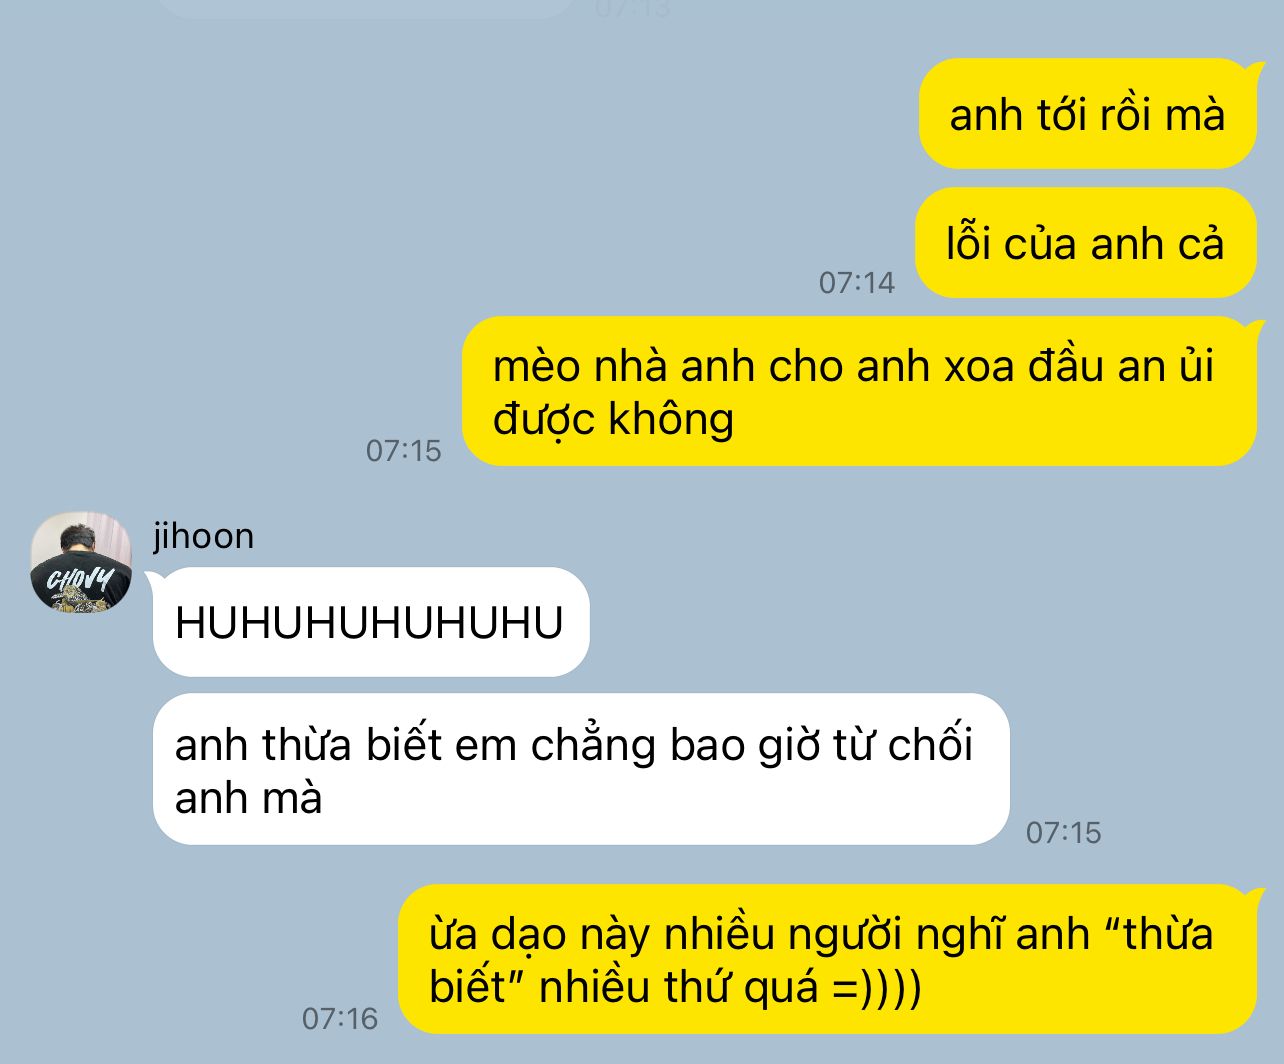Click the "mèo nhà anh cho anh xoa đầu" message
This screenshot has height=1064, width=1284.
(x=859, y=391)
